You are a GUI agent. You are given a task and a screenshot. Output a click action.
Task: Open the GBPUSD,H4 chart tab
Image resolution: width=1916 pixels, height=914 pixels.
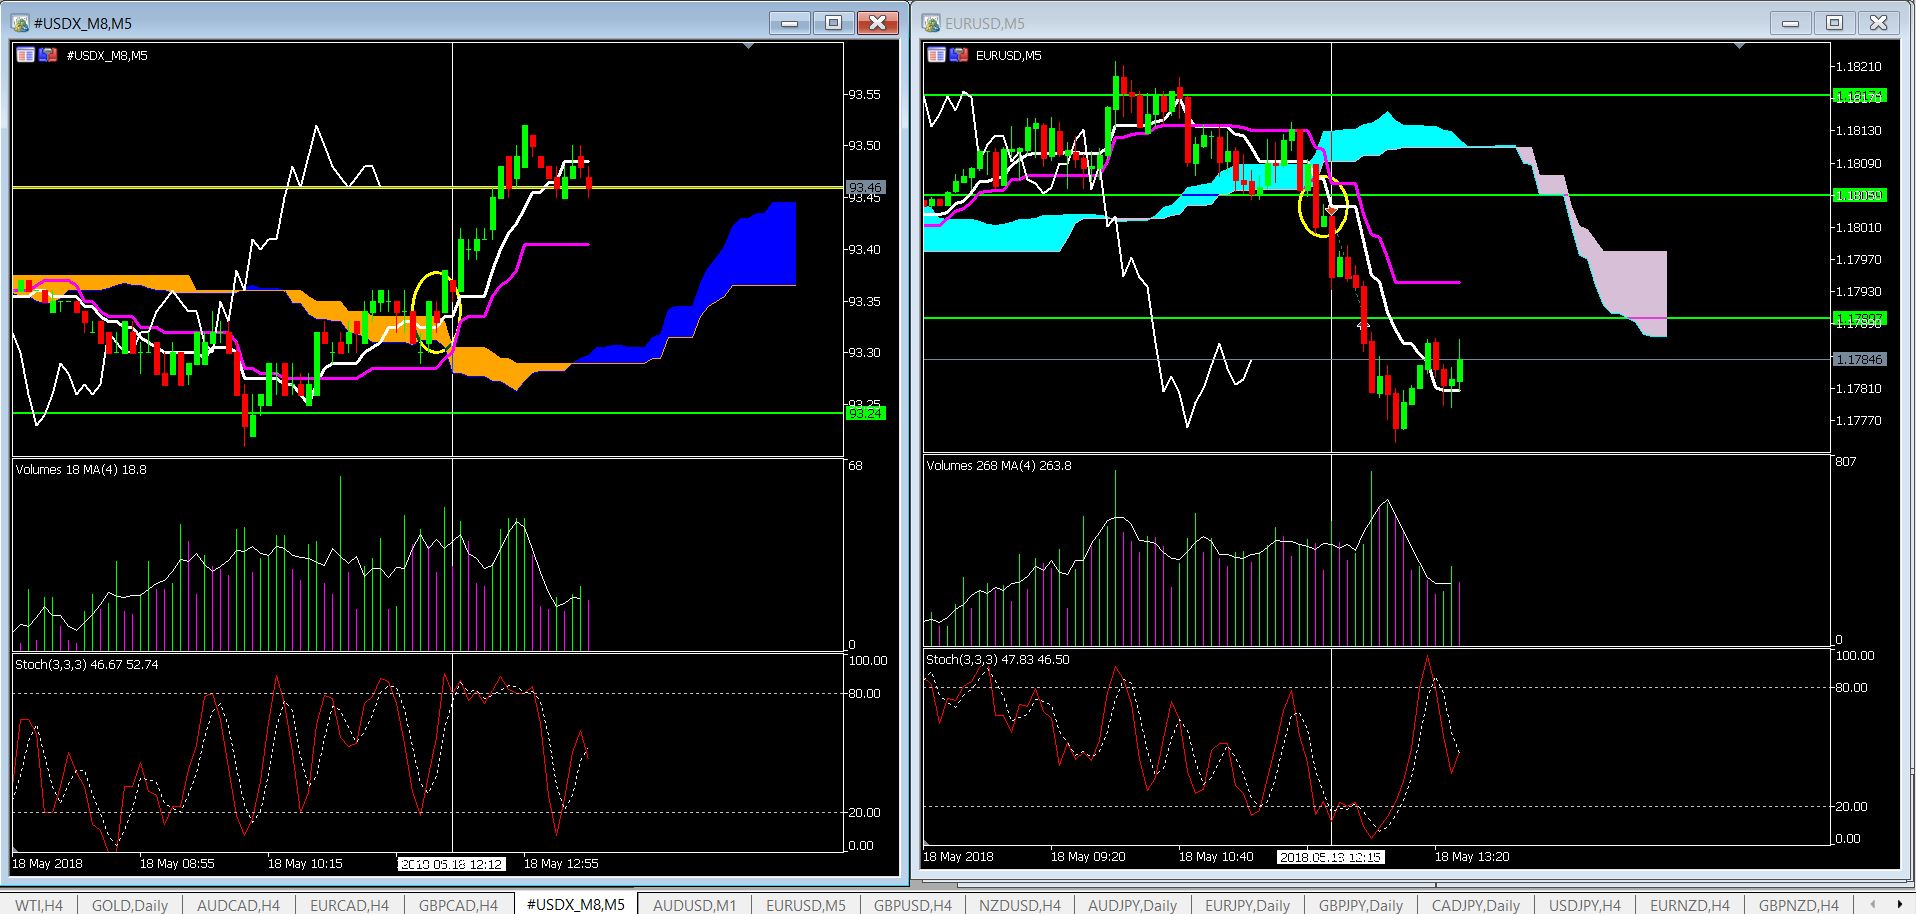pos(912,904)
